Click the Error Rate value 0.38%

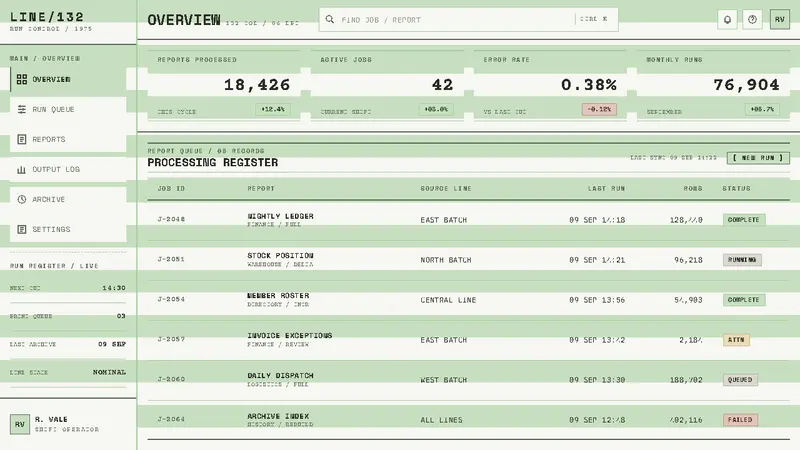click(x=589, y=85)
